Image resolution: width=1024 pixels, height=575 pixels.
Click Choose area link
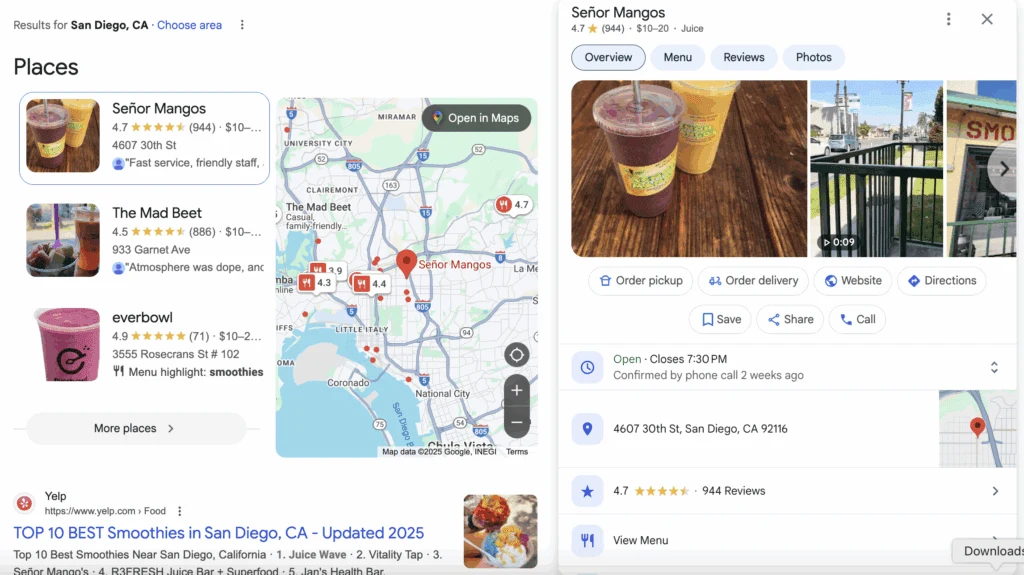click(189, 25)
